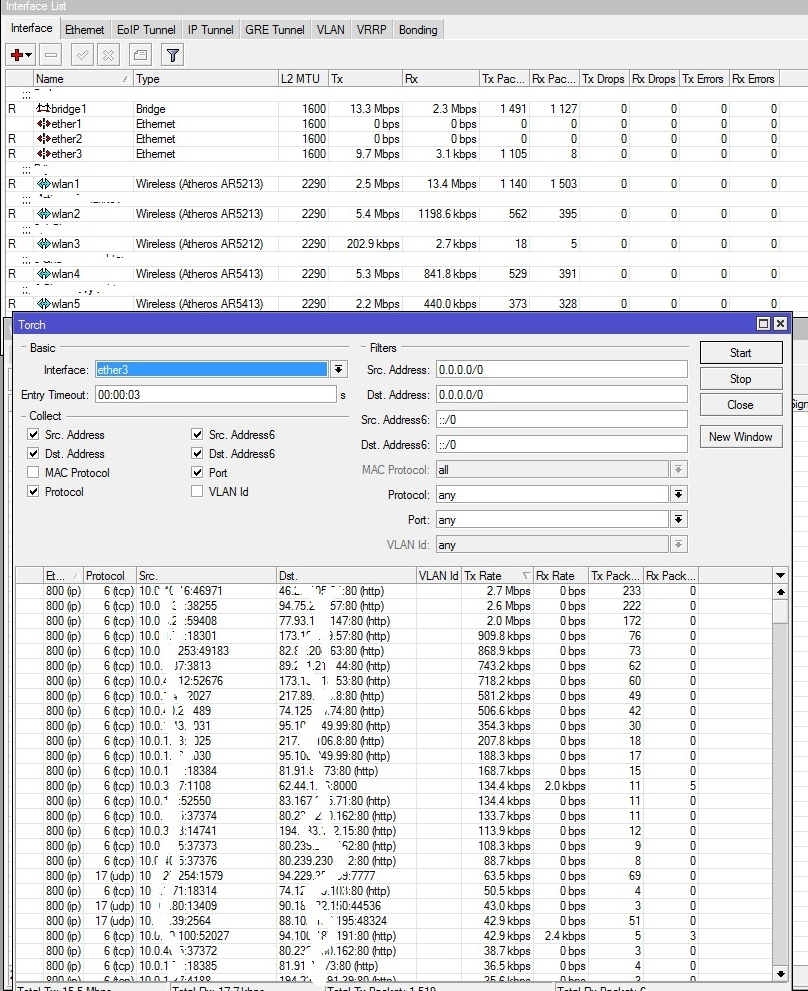Click the Filter funnel toolbar button
Image resolution: width=808 pixels, height=991 pixels.
[173, 55]
